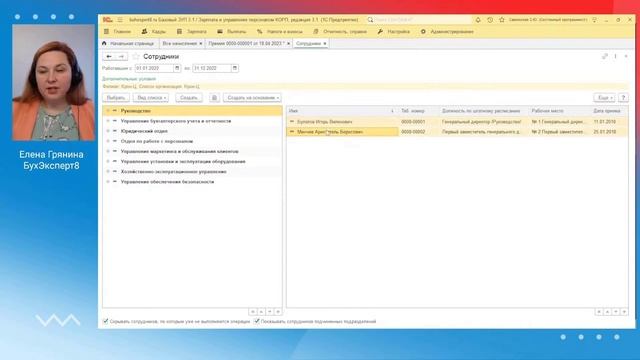The image size is (640, 360).
Task: Open calendar for the start date 01.01.2022
Action: pyautogui.click(x=177, y=68)
